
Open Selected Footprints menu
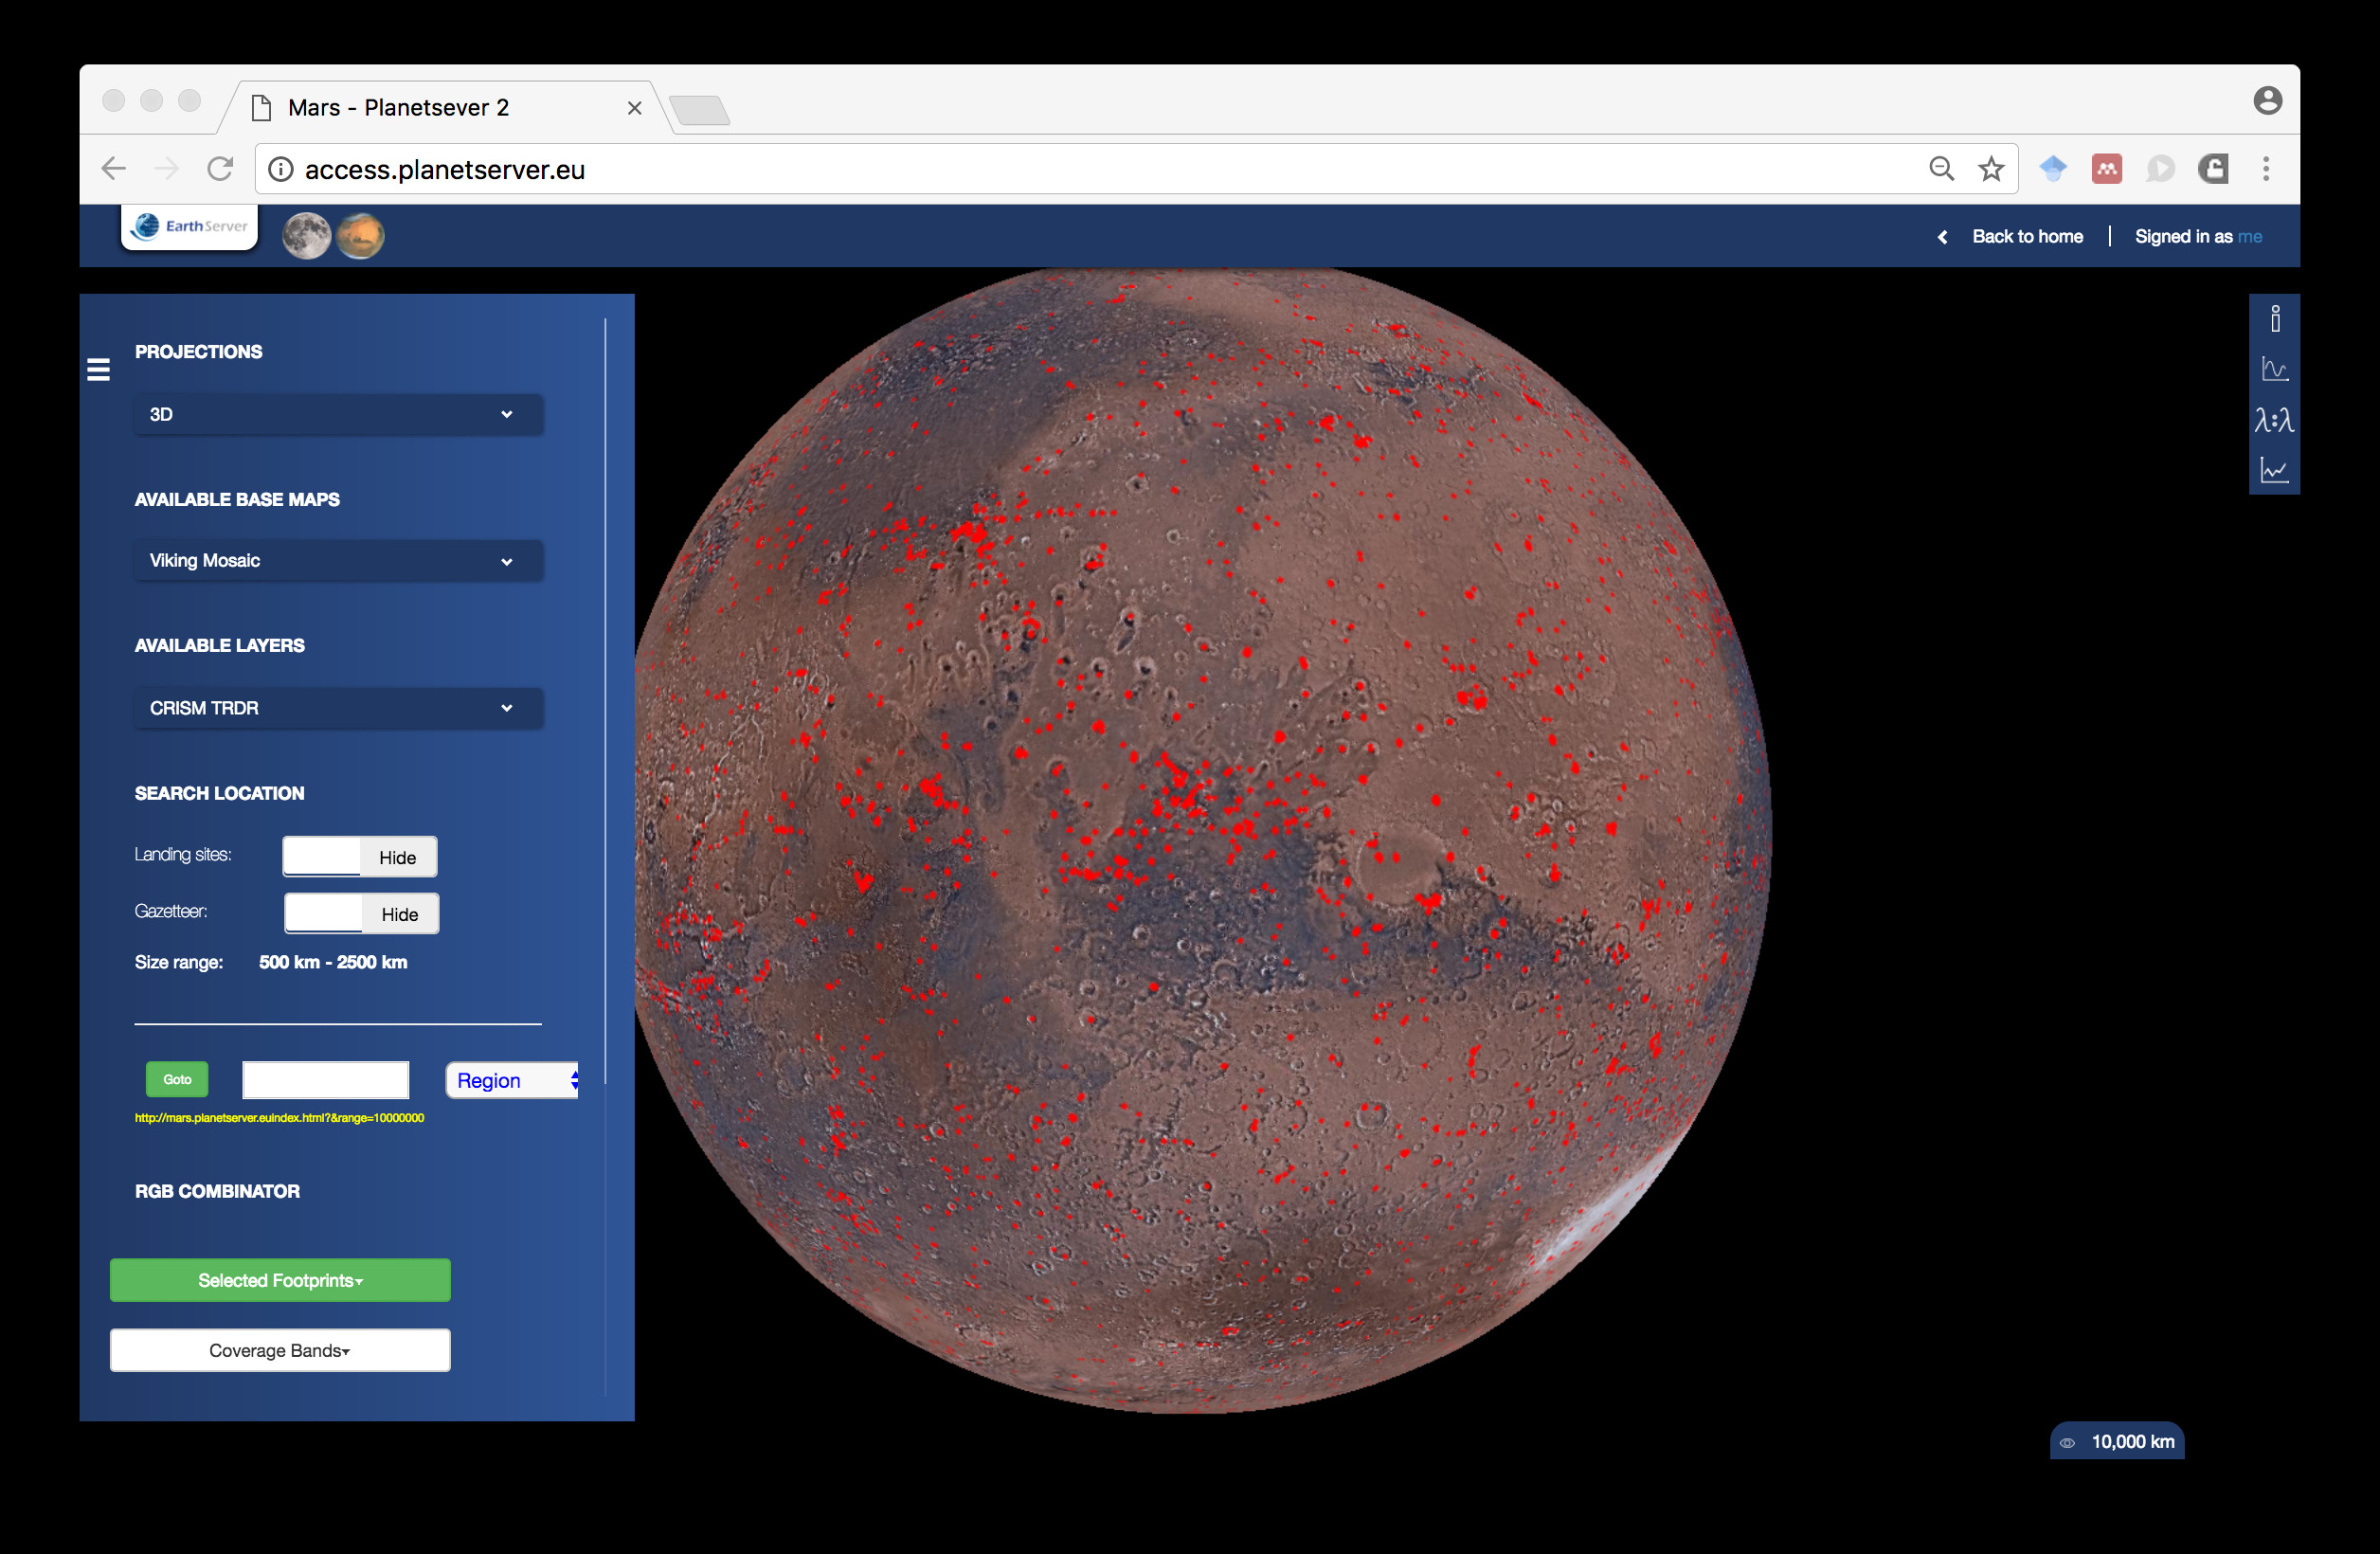[280, 1280]
